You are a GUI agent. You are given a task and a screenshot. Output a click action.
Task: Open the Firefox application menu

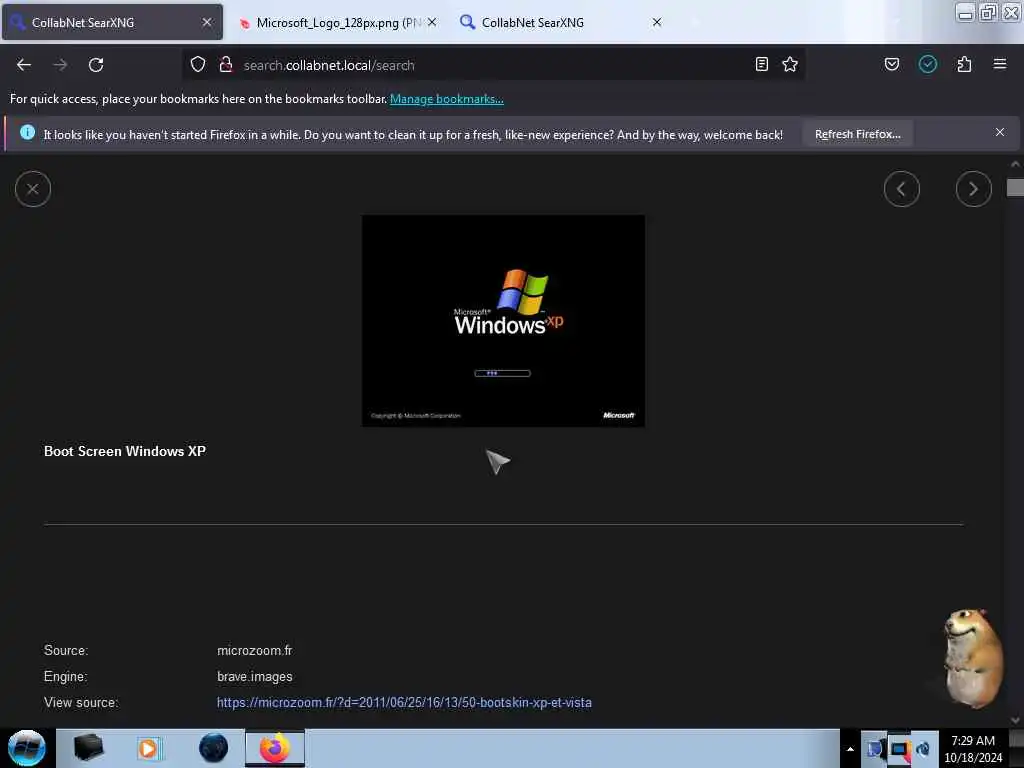pyautogui.click(x=999, y=64)
